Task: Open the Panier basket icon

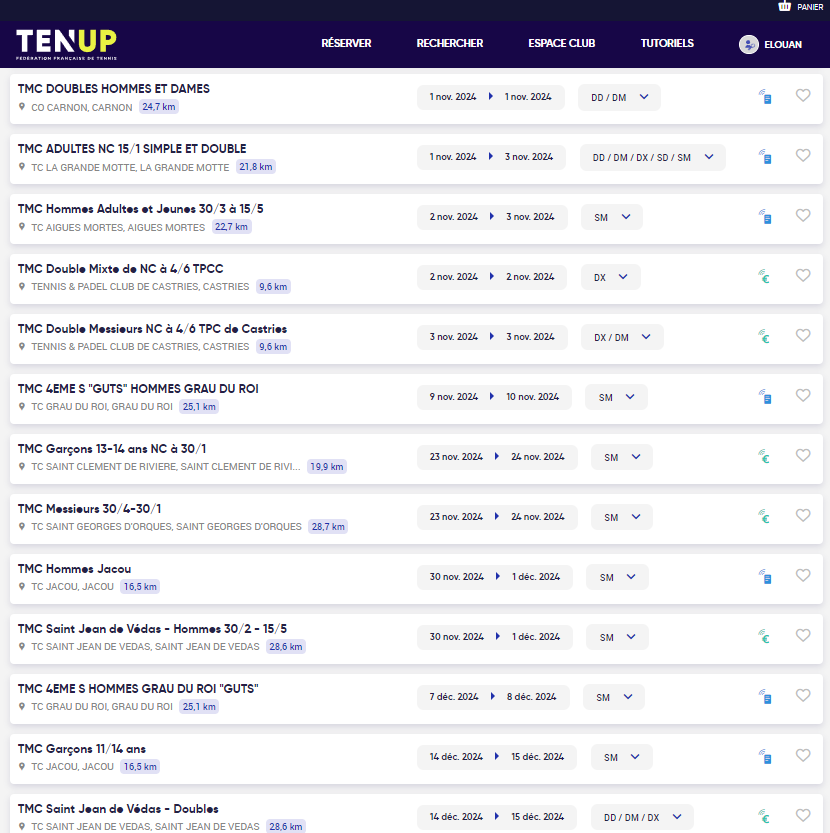Action: (x=784, y=6)
